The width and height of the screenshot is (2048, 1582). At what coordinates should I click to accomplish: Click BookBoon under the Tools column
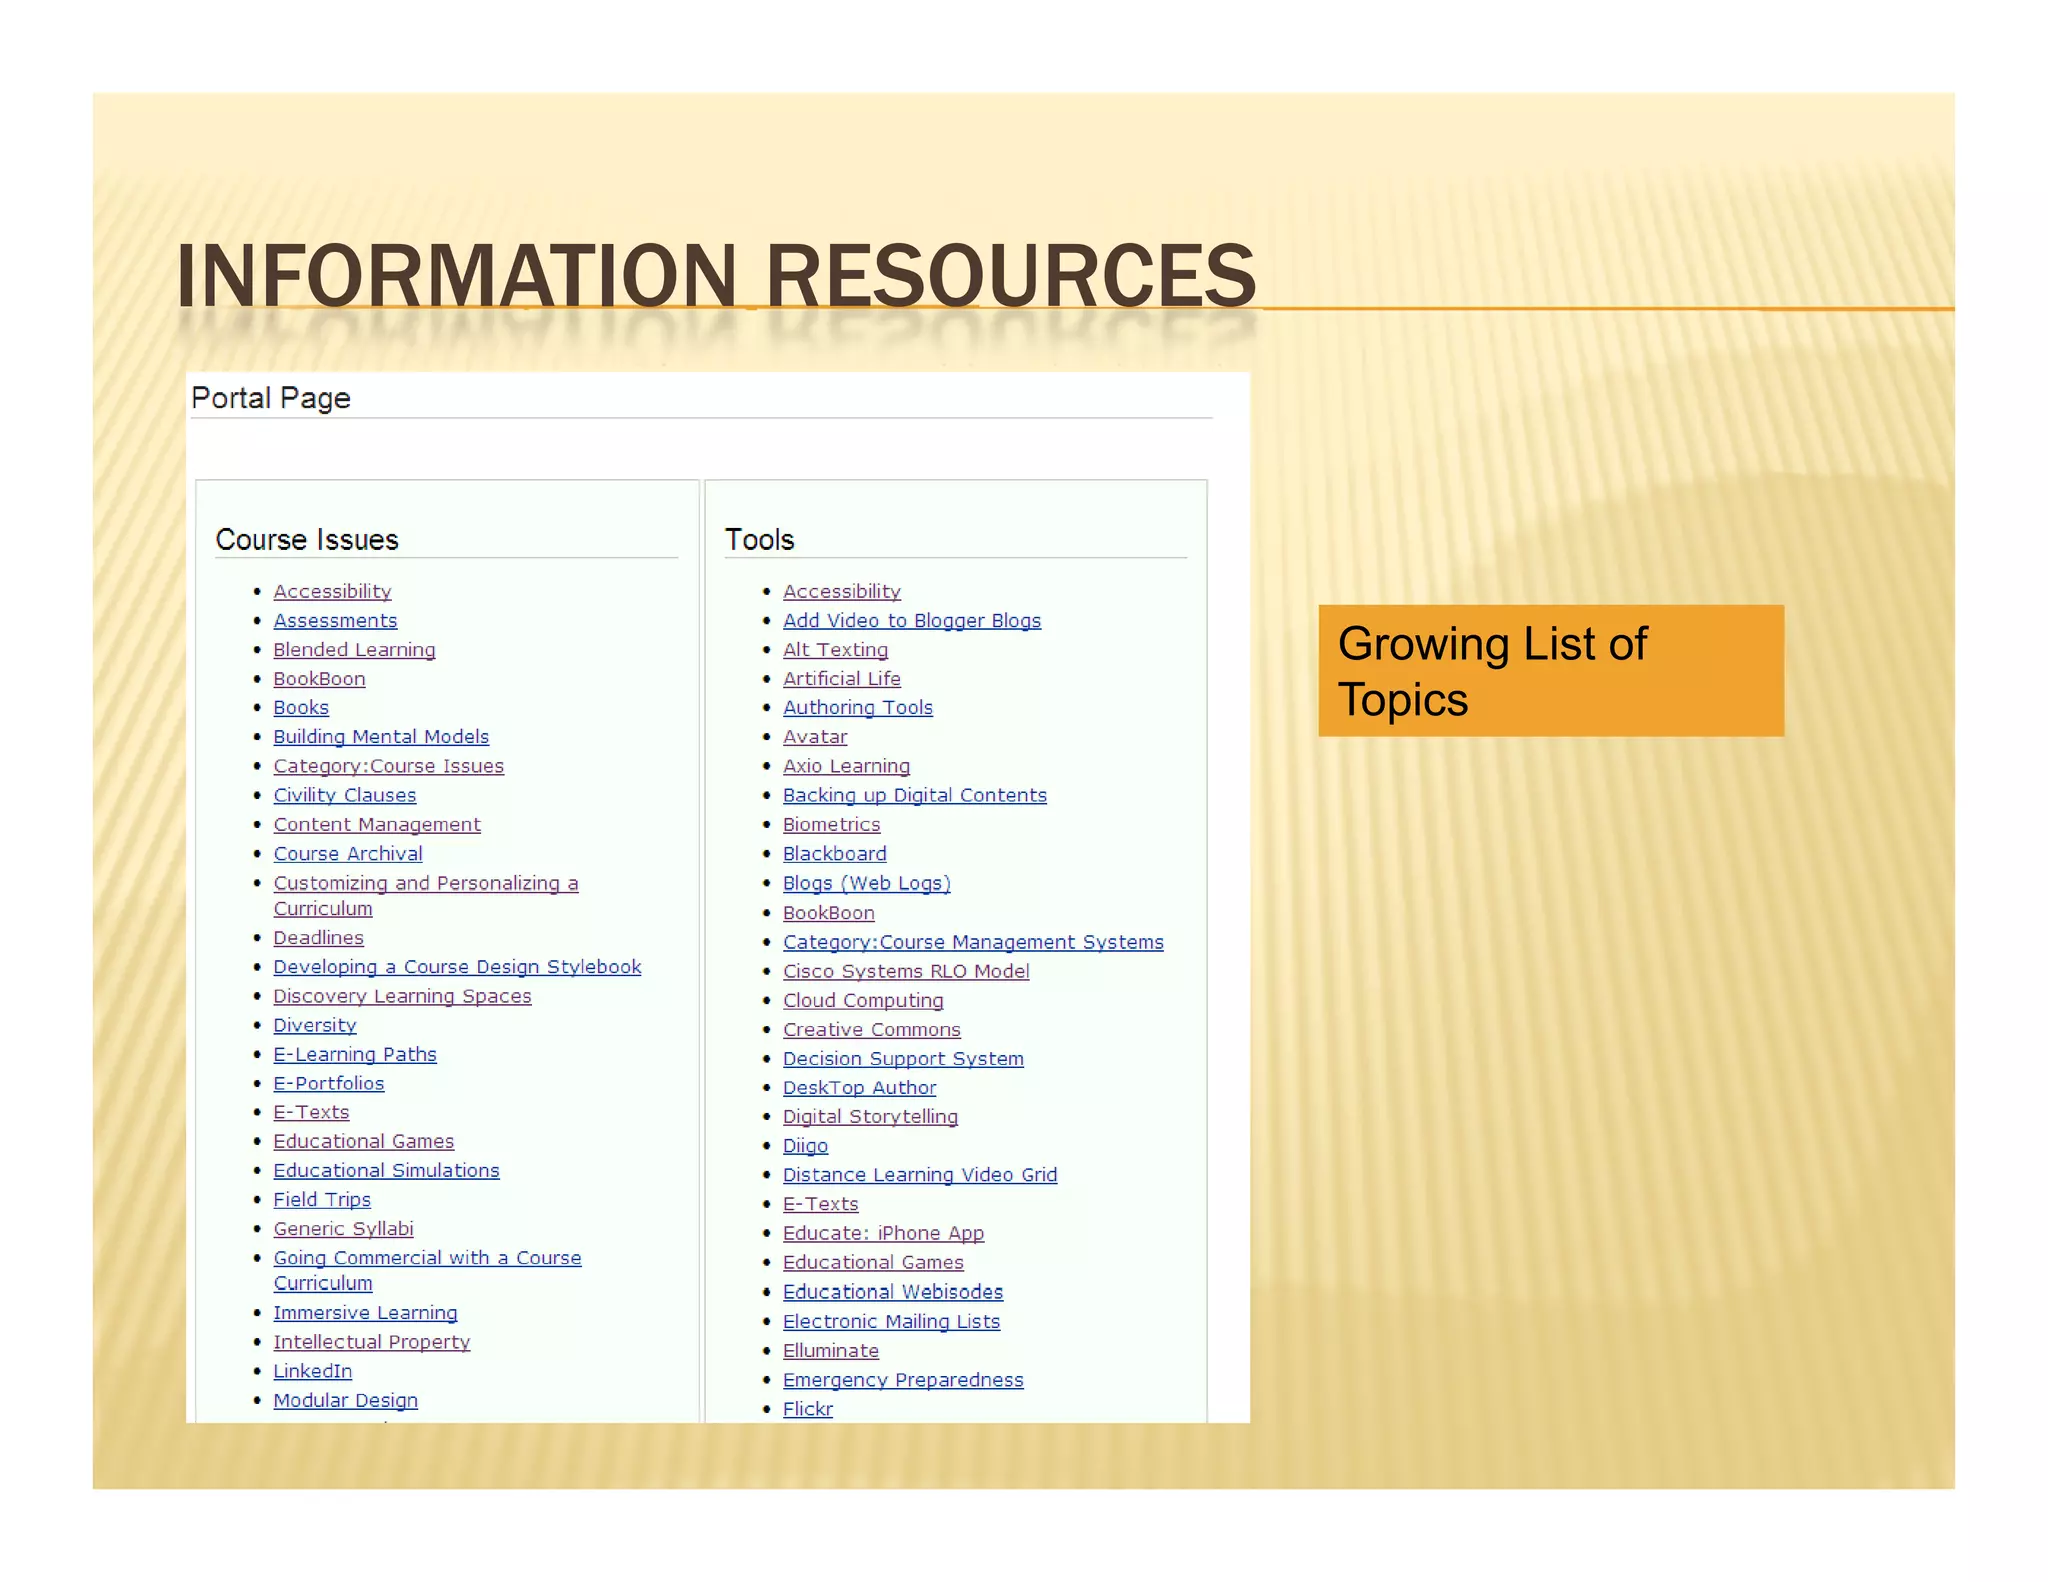829,913
